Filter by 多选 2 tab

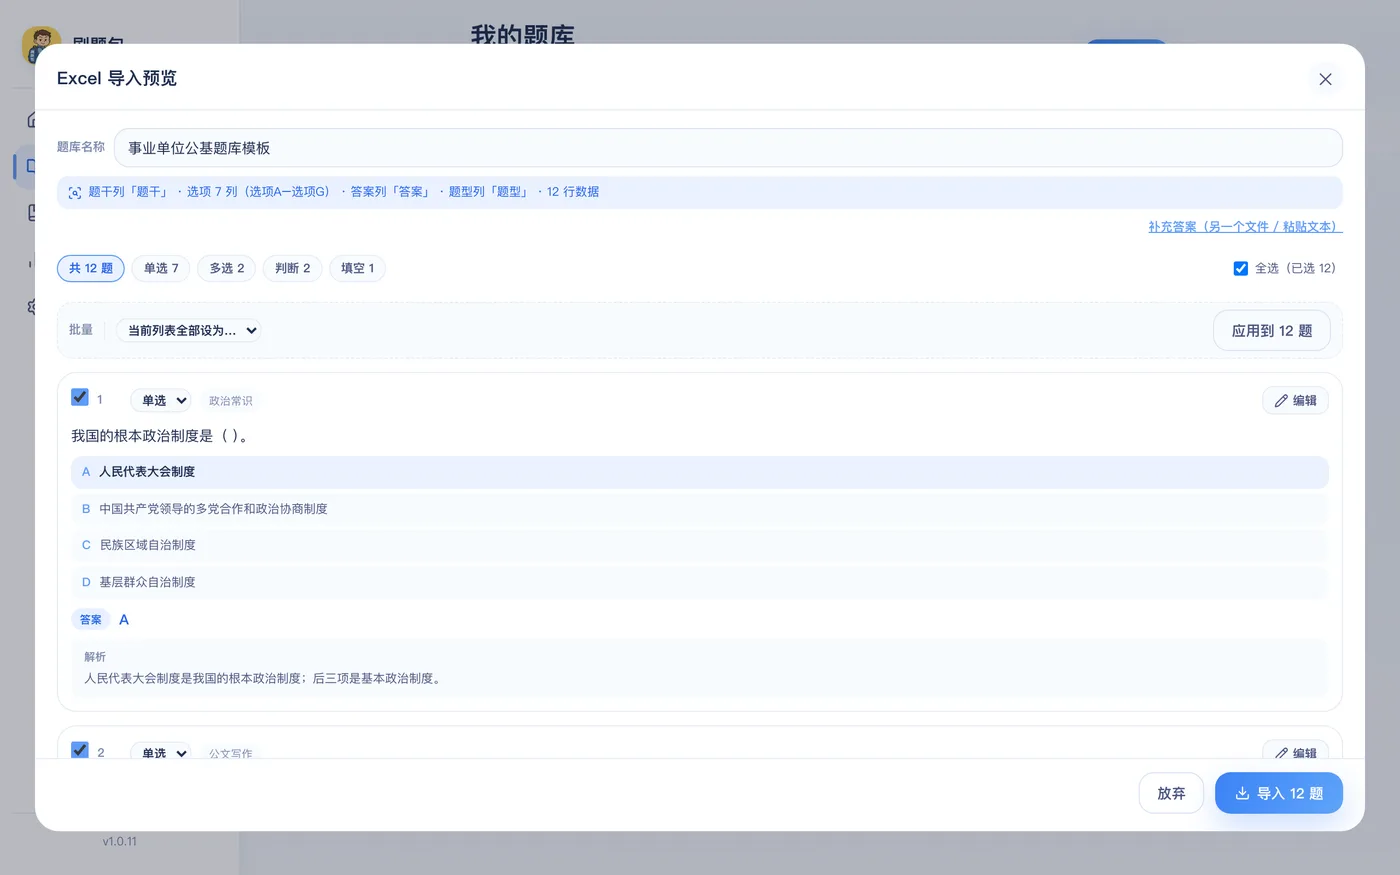[x=227, y=268]
